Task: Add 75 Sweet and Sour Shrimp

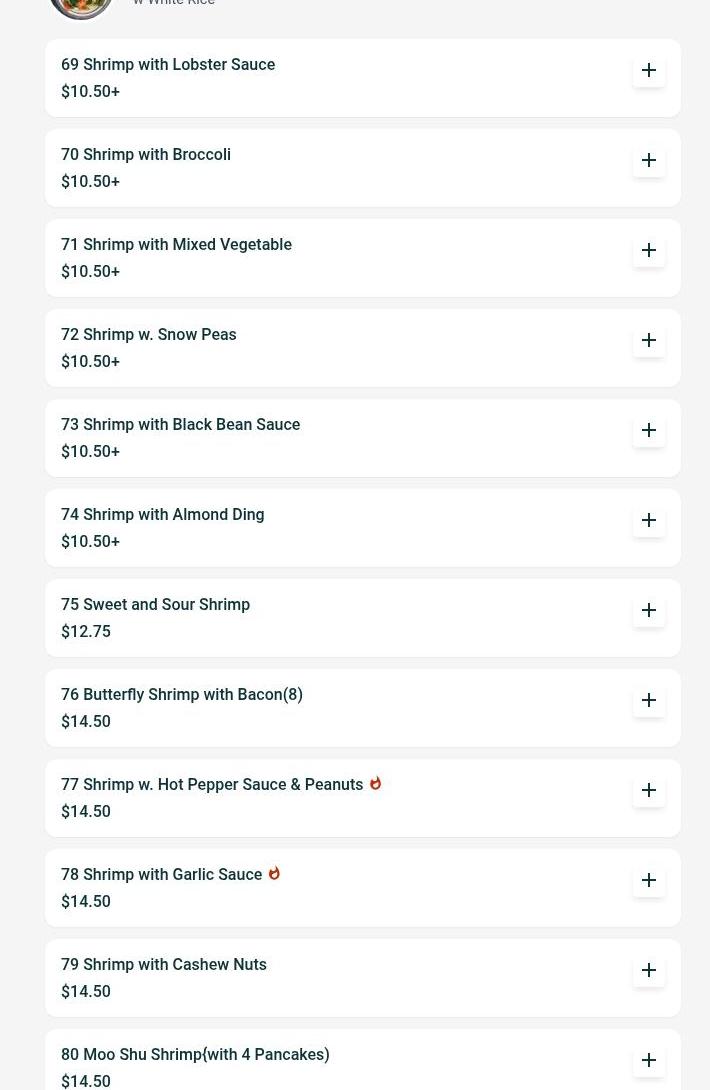Action: tap(648, 610)
